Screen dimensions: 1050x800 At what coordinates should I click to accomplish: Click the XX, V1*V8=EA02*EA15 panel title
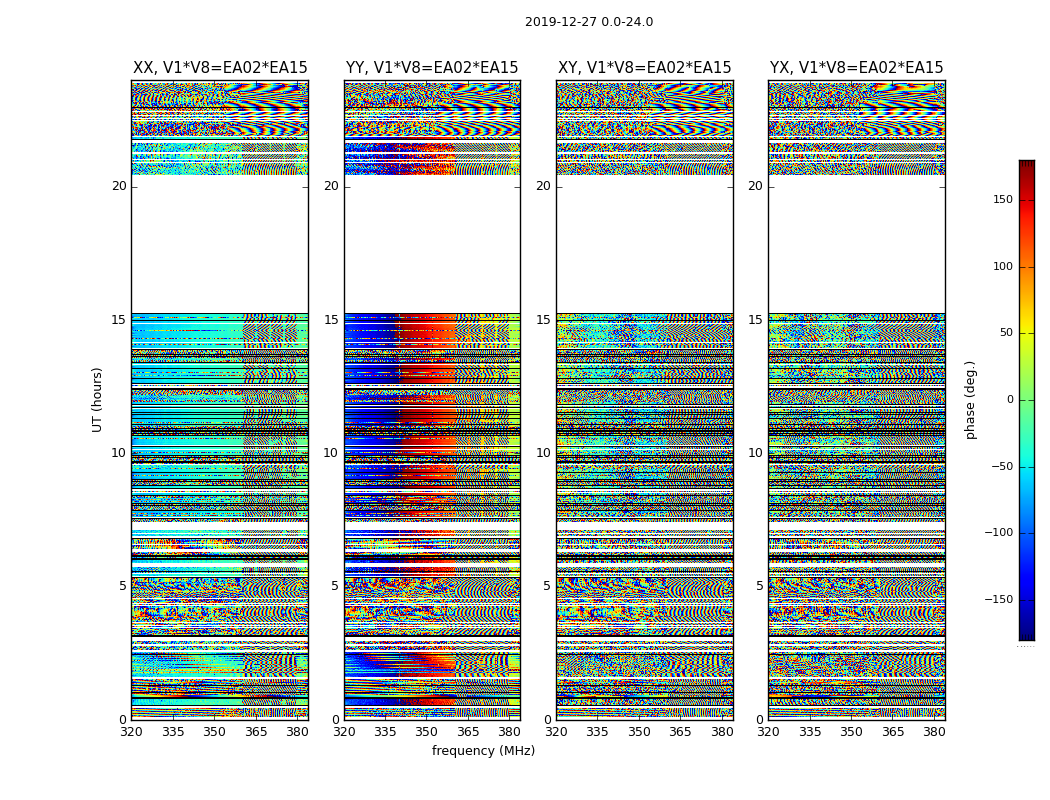(x=220, y=68)
